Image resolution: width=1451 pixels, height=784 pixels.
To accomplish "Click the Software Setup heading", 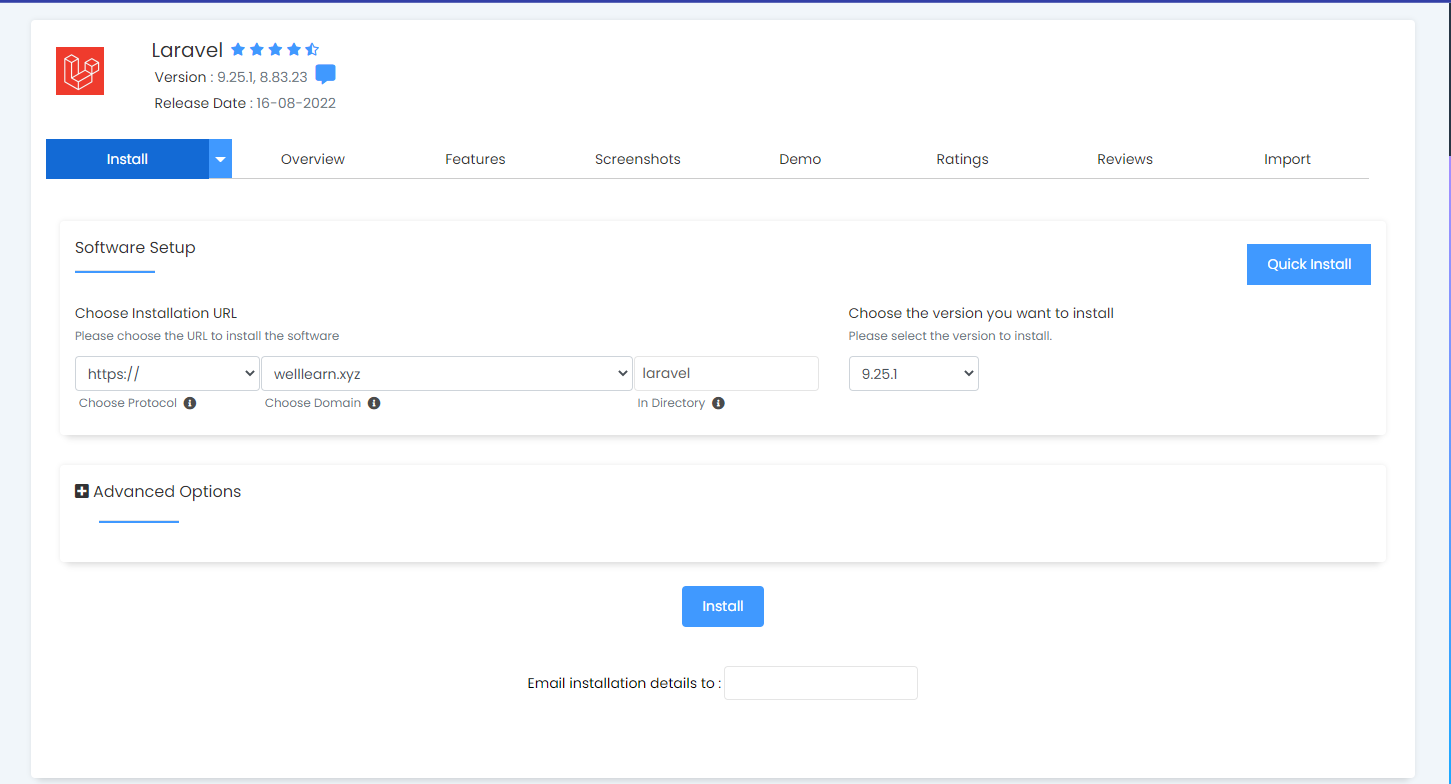I will [135, 248].
